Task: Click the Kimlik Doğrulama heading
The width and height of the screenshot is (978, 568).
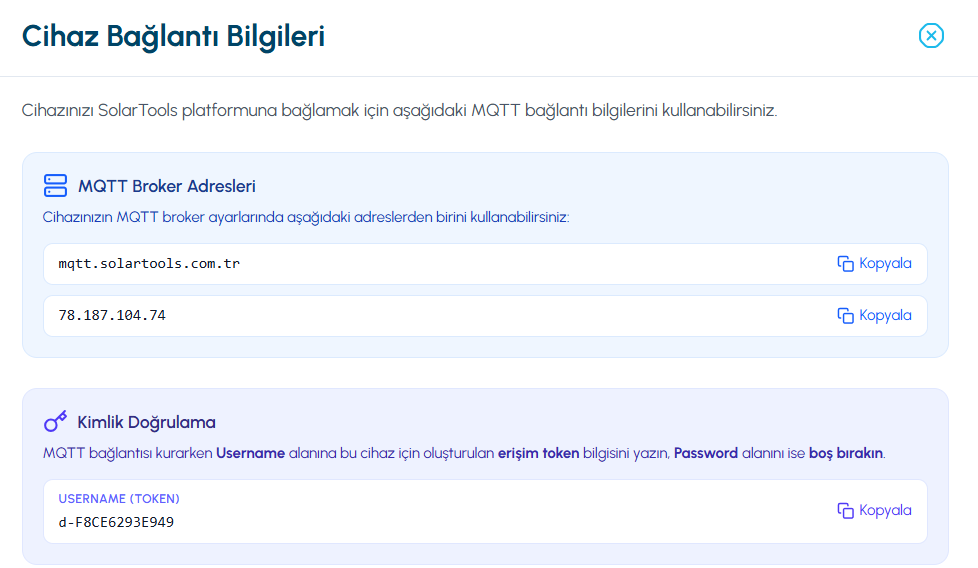Action: pyautogui.click(x=146, y=422)
